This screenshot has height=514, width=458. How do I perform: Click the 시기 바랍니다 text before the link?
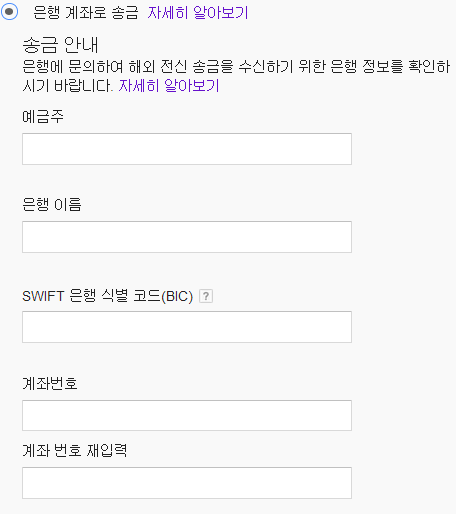point(68,86)
